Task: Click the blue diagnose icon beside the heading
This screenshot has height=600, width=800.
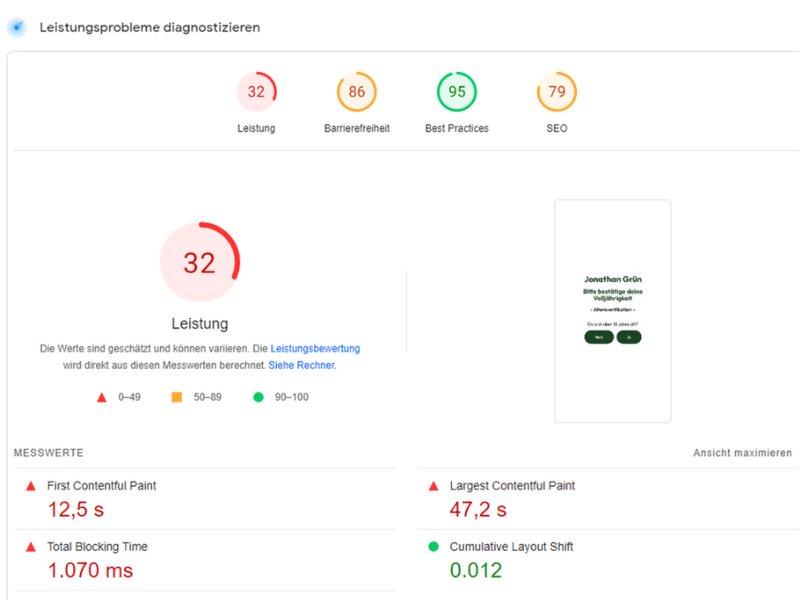Action: [x=17, y=27]
